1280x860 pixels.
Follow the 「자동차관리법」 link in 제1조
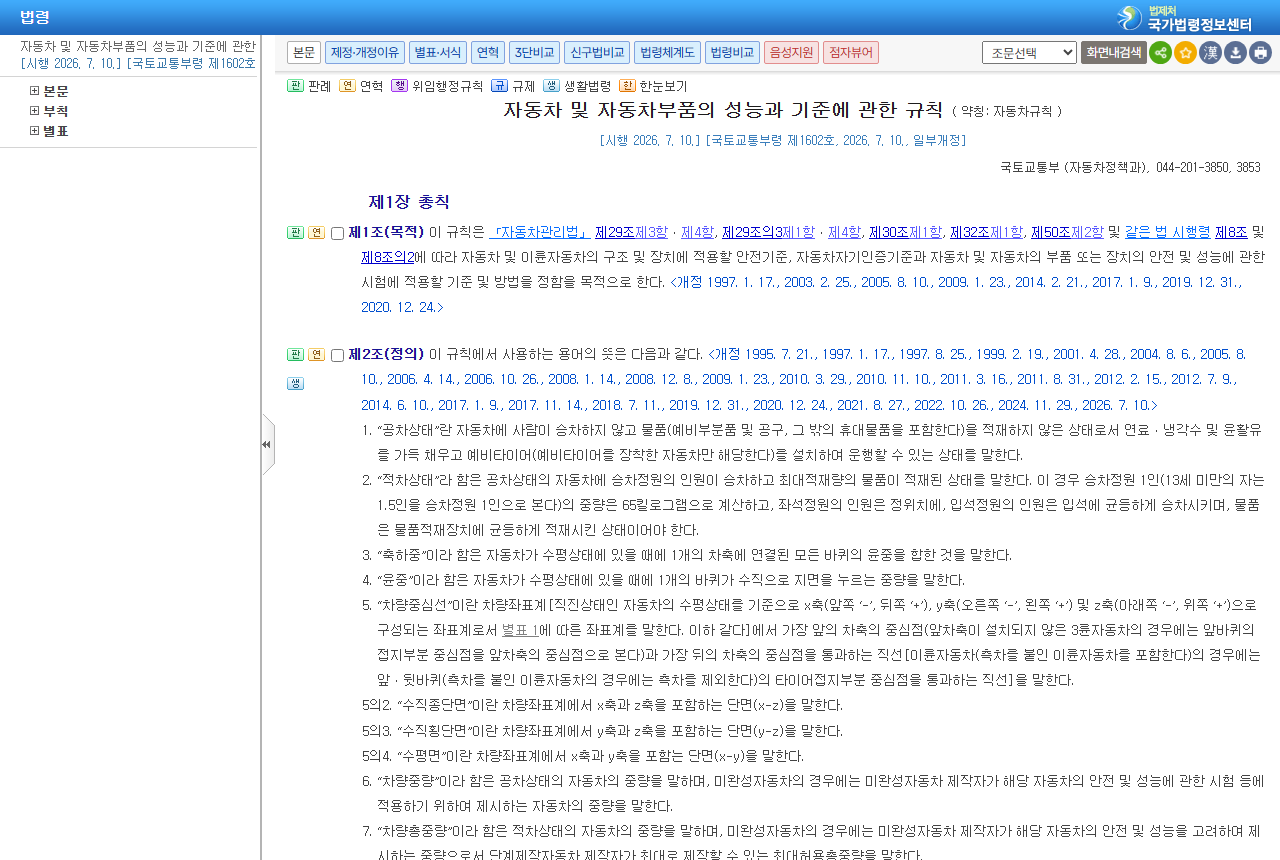540,232
